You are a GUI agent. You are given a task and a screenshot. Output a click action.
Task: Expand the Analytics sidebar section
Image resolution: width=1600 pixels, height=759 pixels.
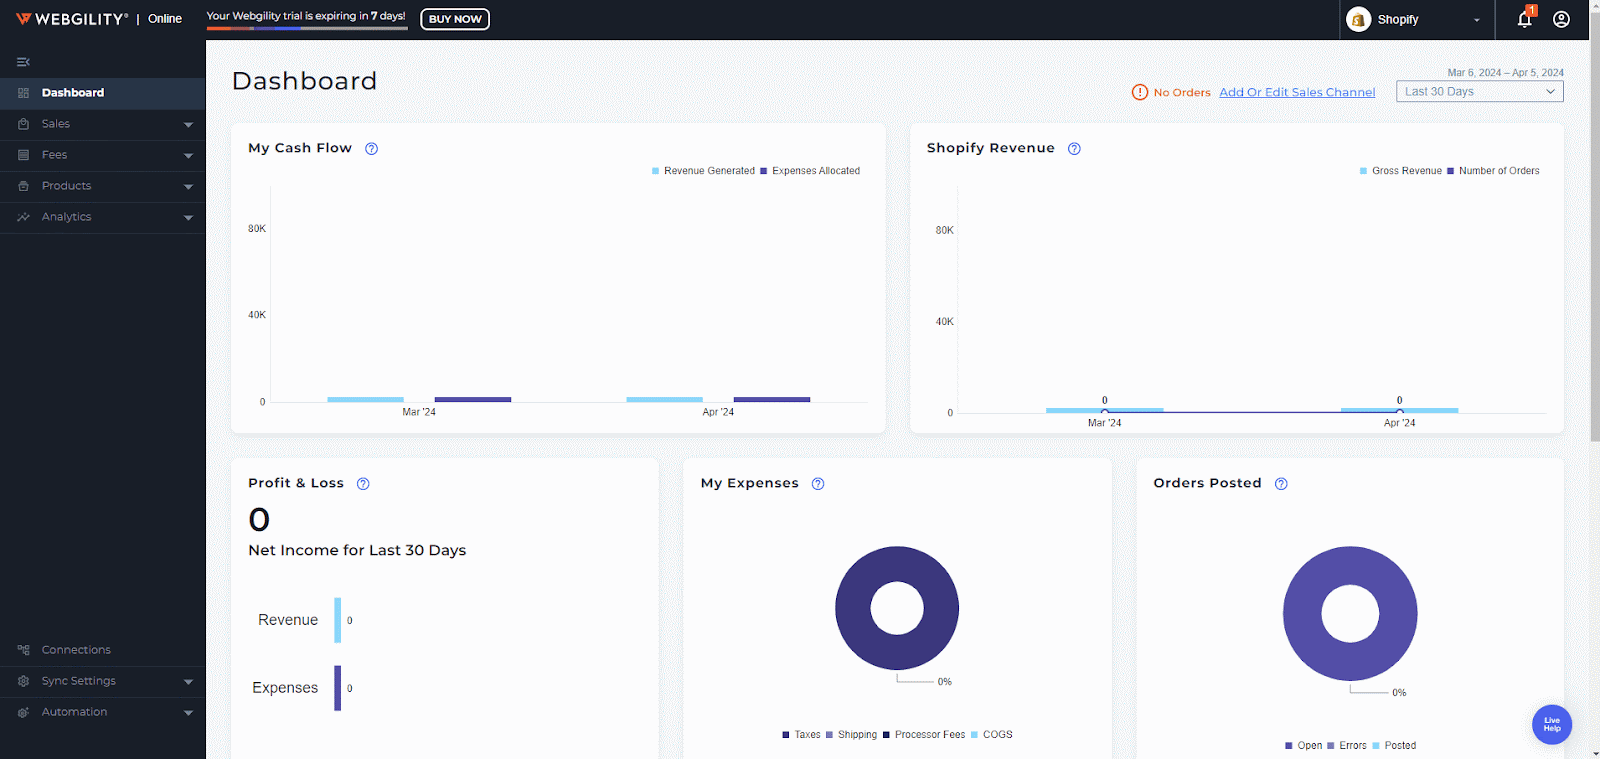[102, 217]
